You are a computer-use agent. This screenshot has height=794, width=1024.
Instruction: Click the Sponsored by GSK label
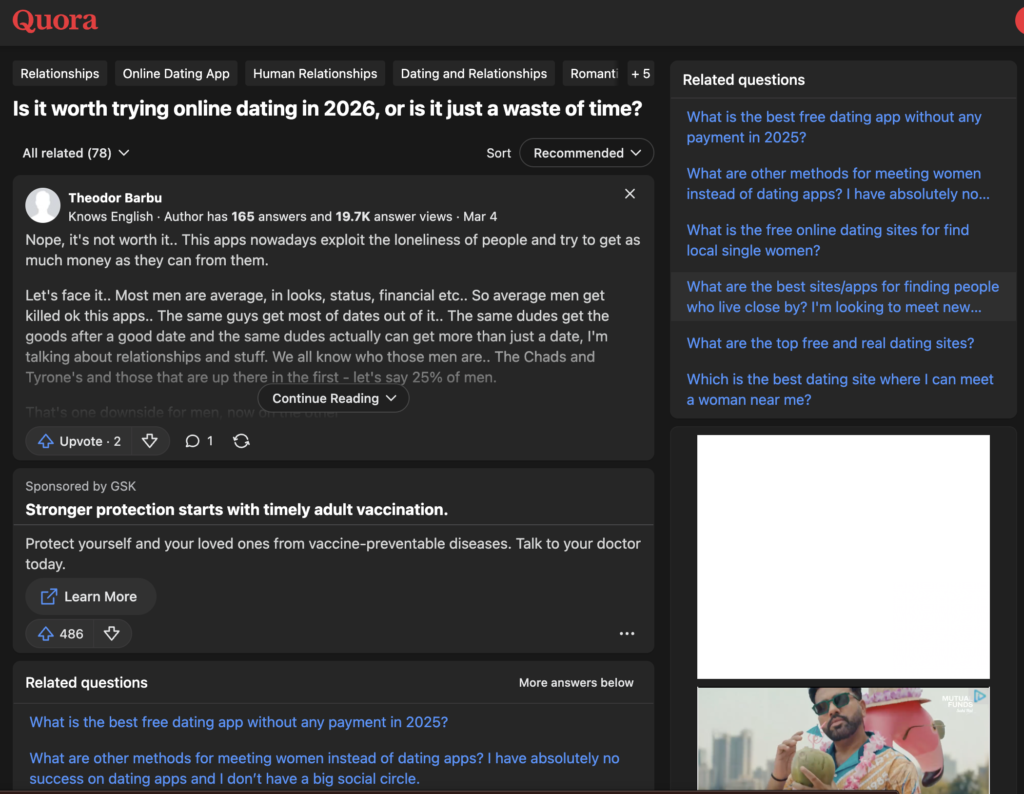(x=80, y=486)
